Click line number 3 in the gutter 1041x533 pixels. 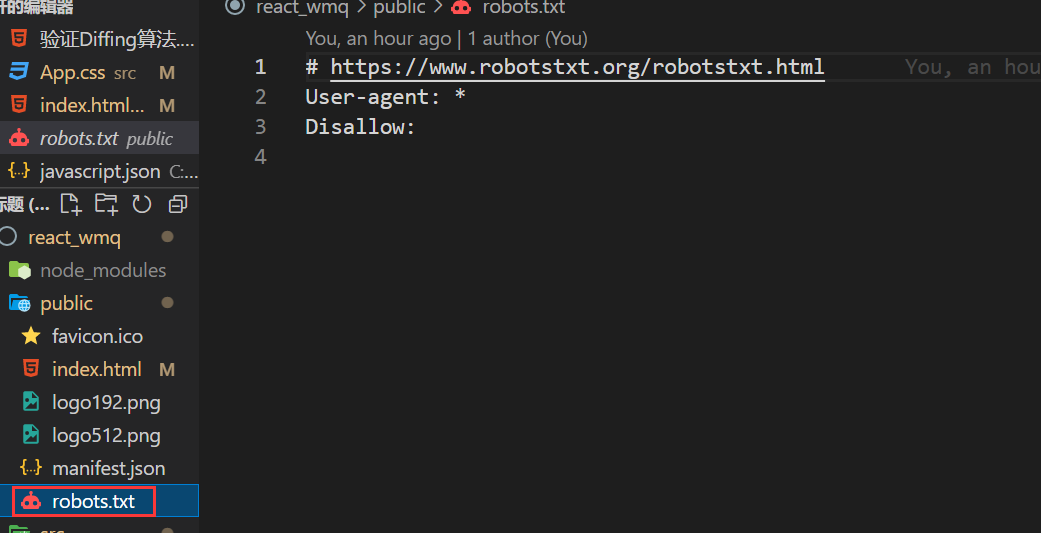[261, 127]
